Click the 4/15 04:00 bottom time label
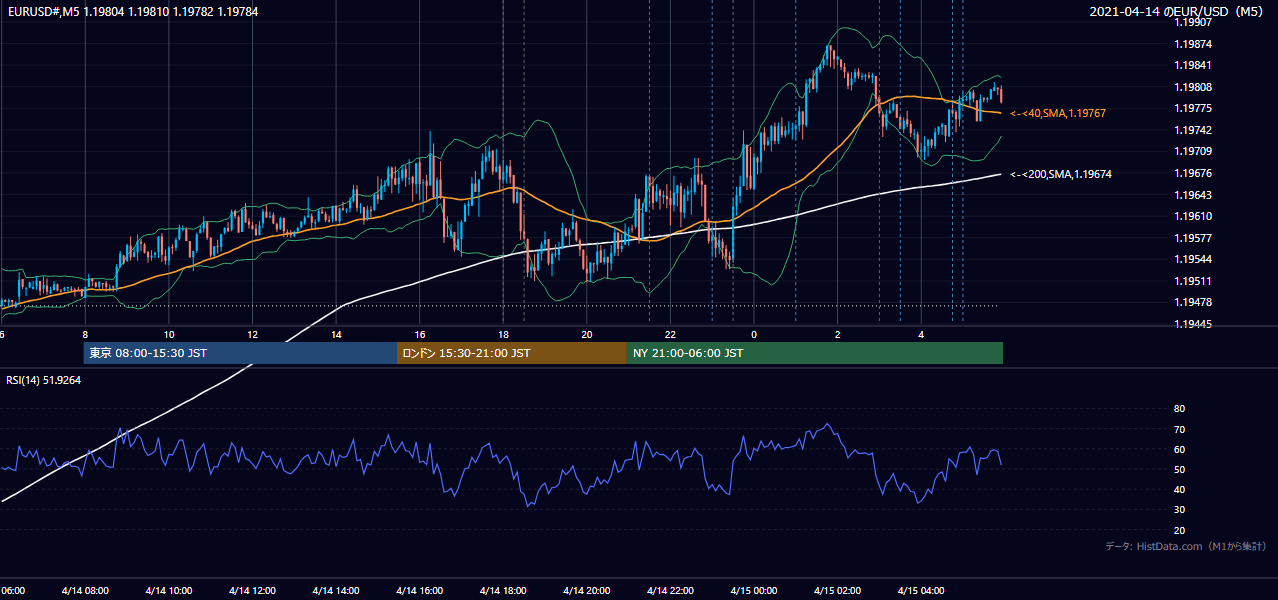 tap(921, 591)
